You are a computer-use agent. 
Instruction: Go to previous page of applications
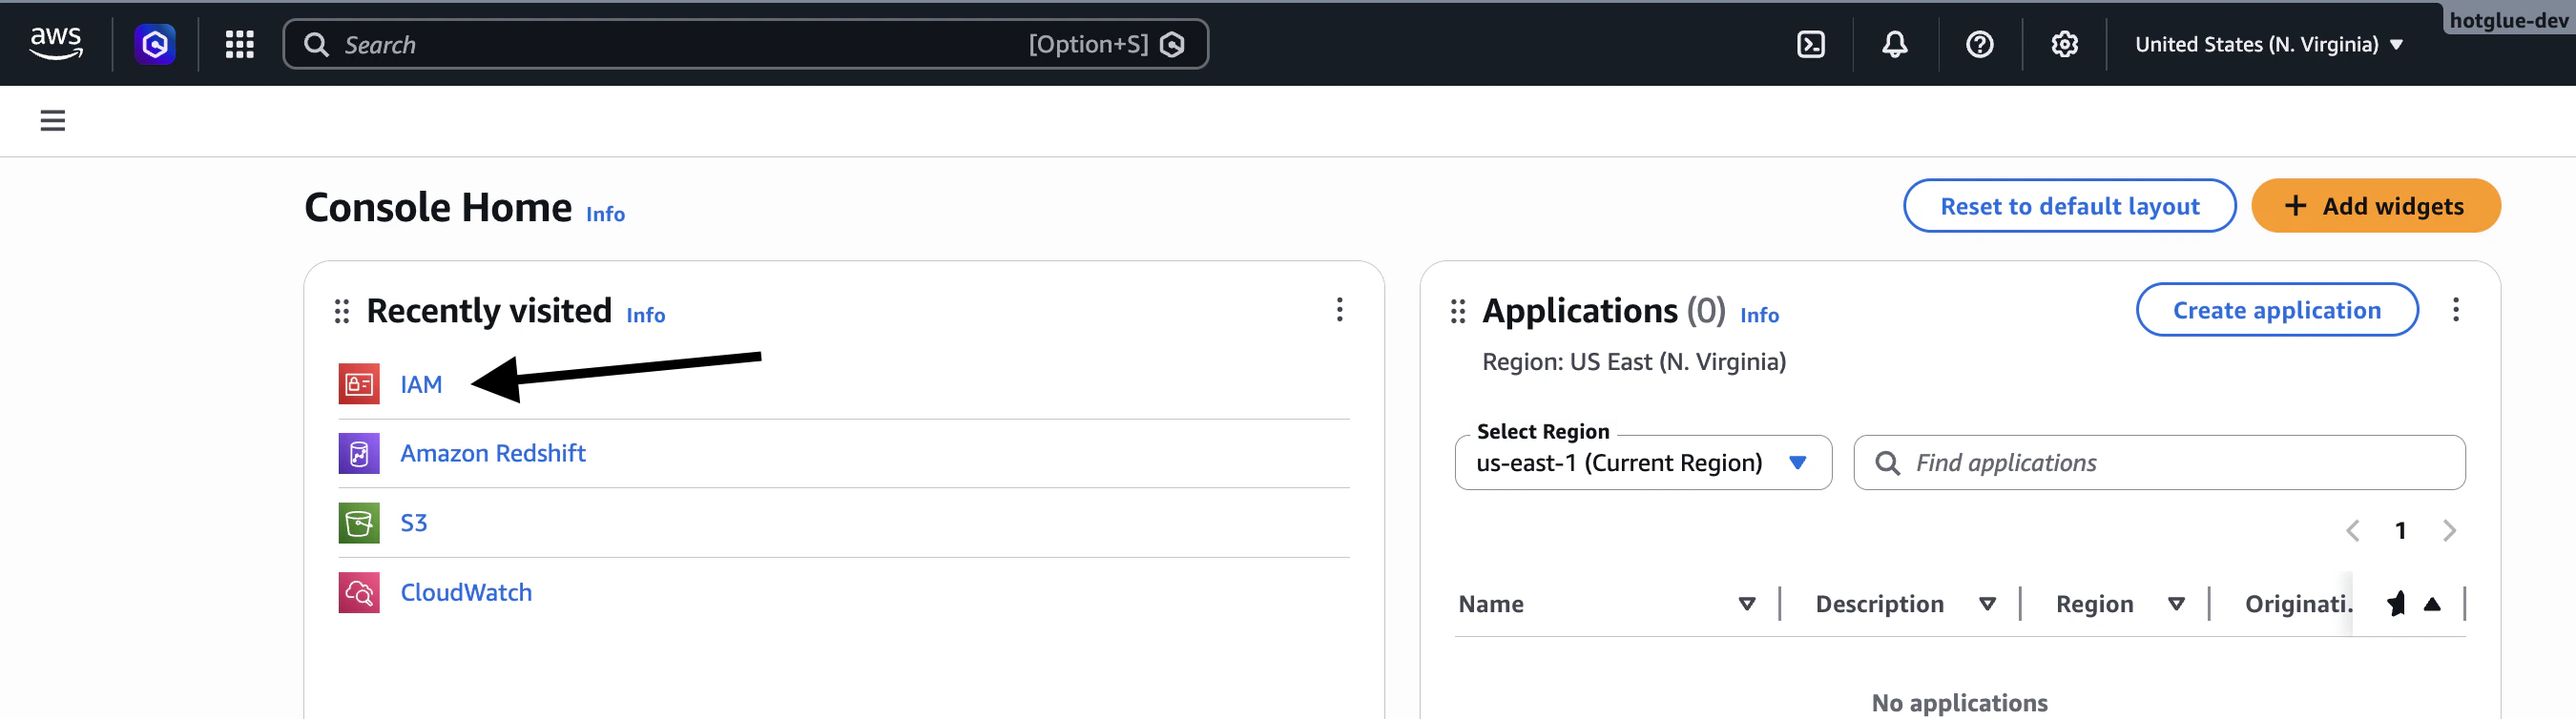pyautogui.click(x=2352, y=530)
